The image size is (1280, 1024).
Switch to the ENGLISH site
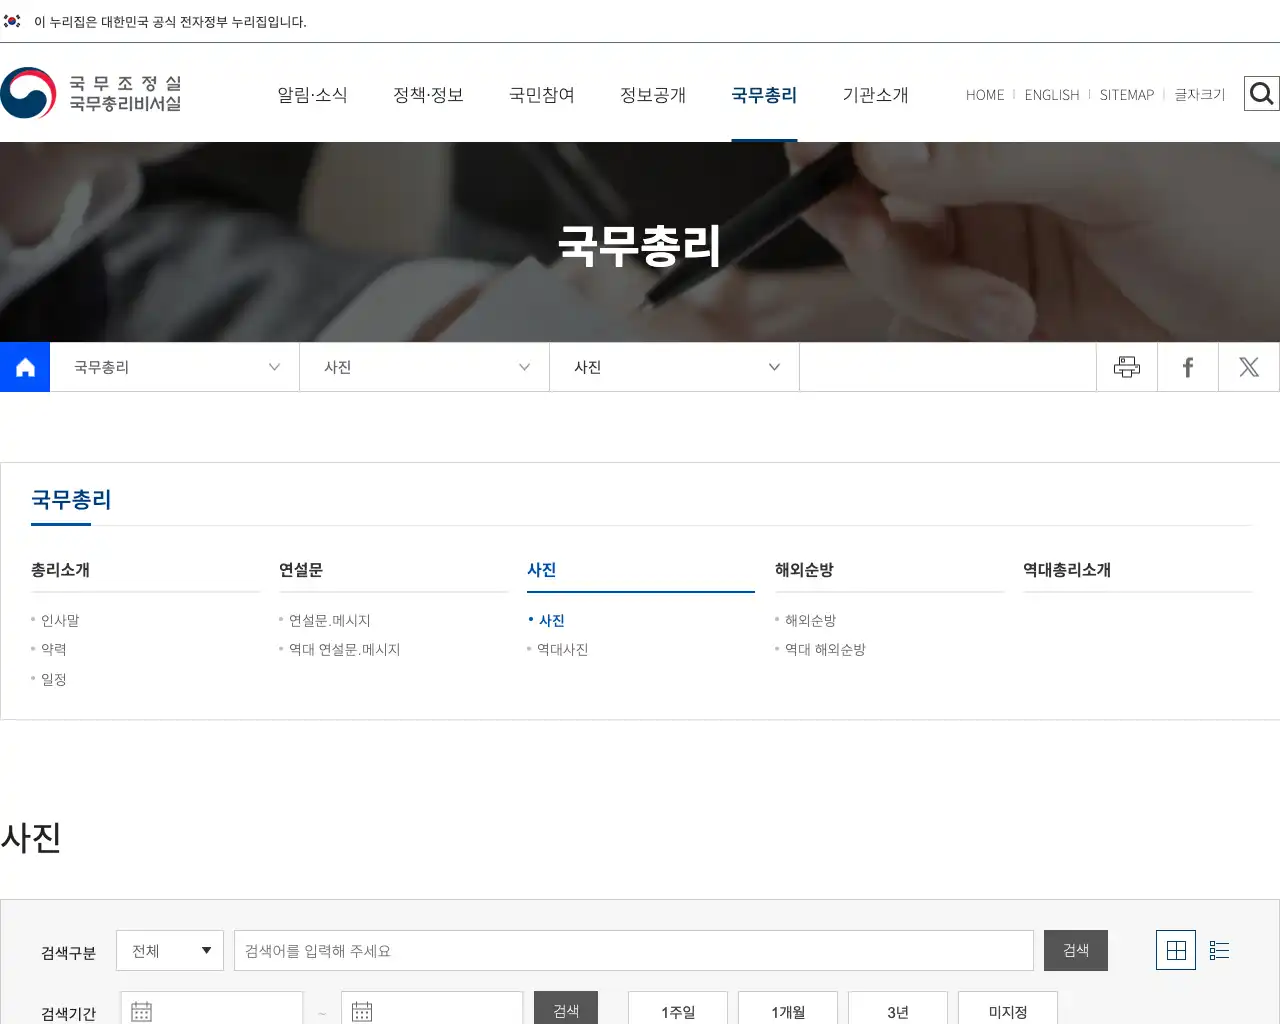tap(1052, 95)
